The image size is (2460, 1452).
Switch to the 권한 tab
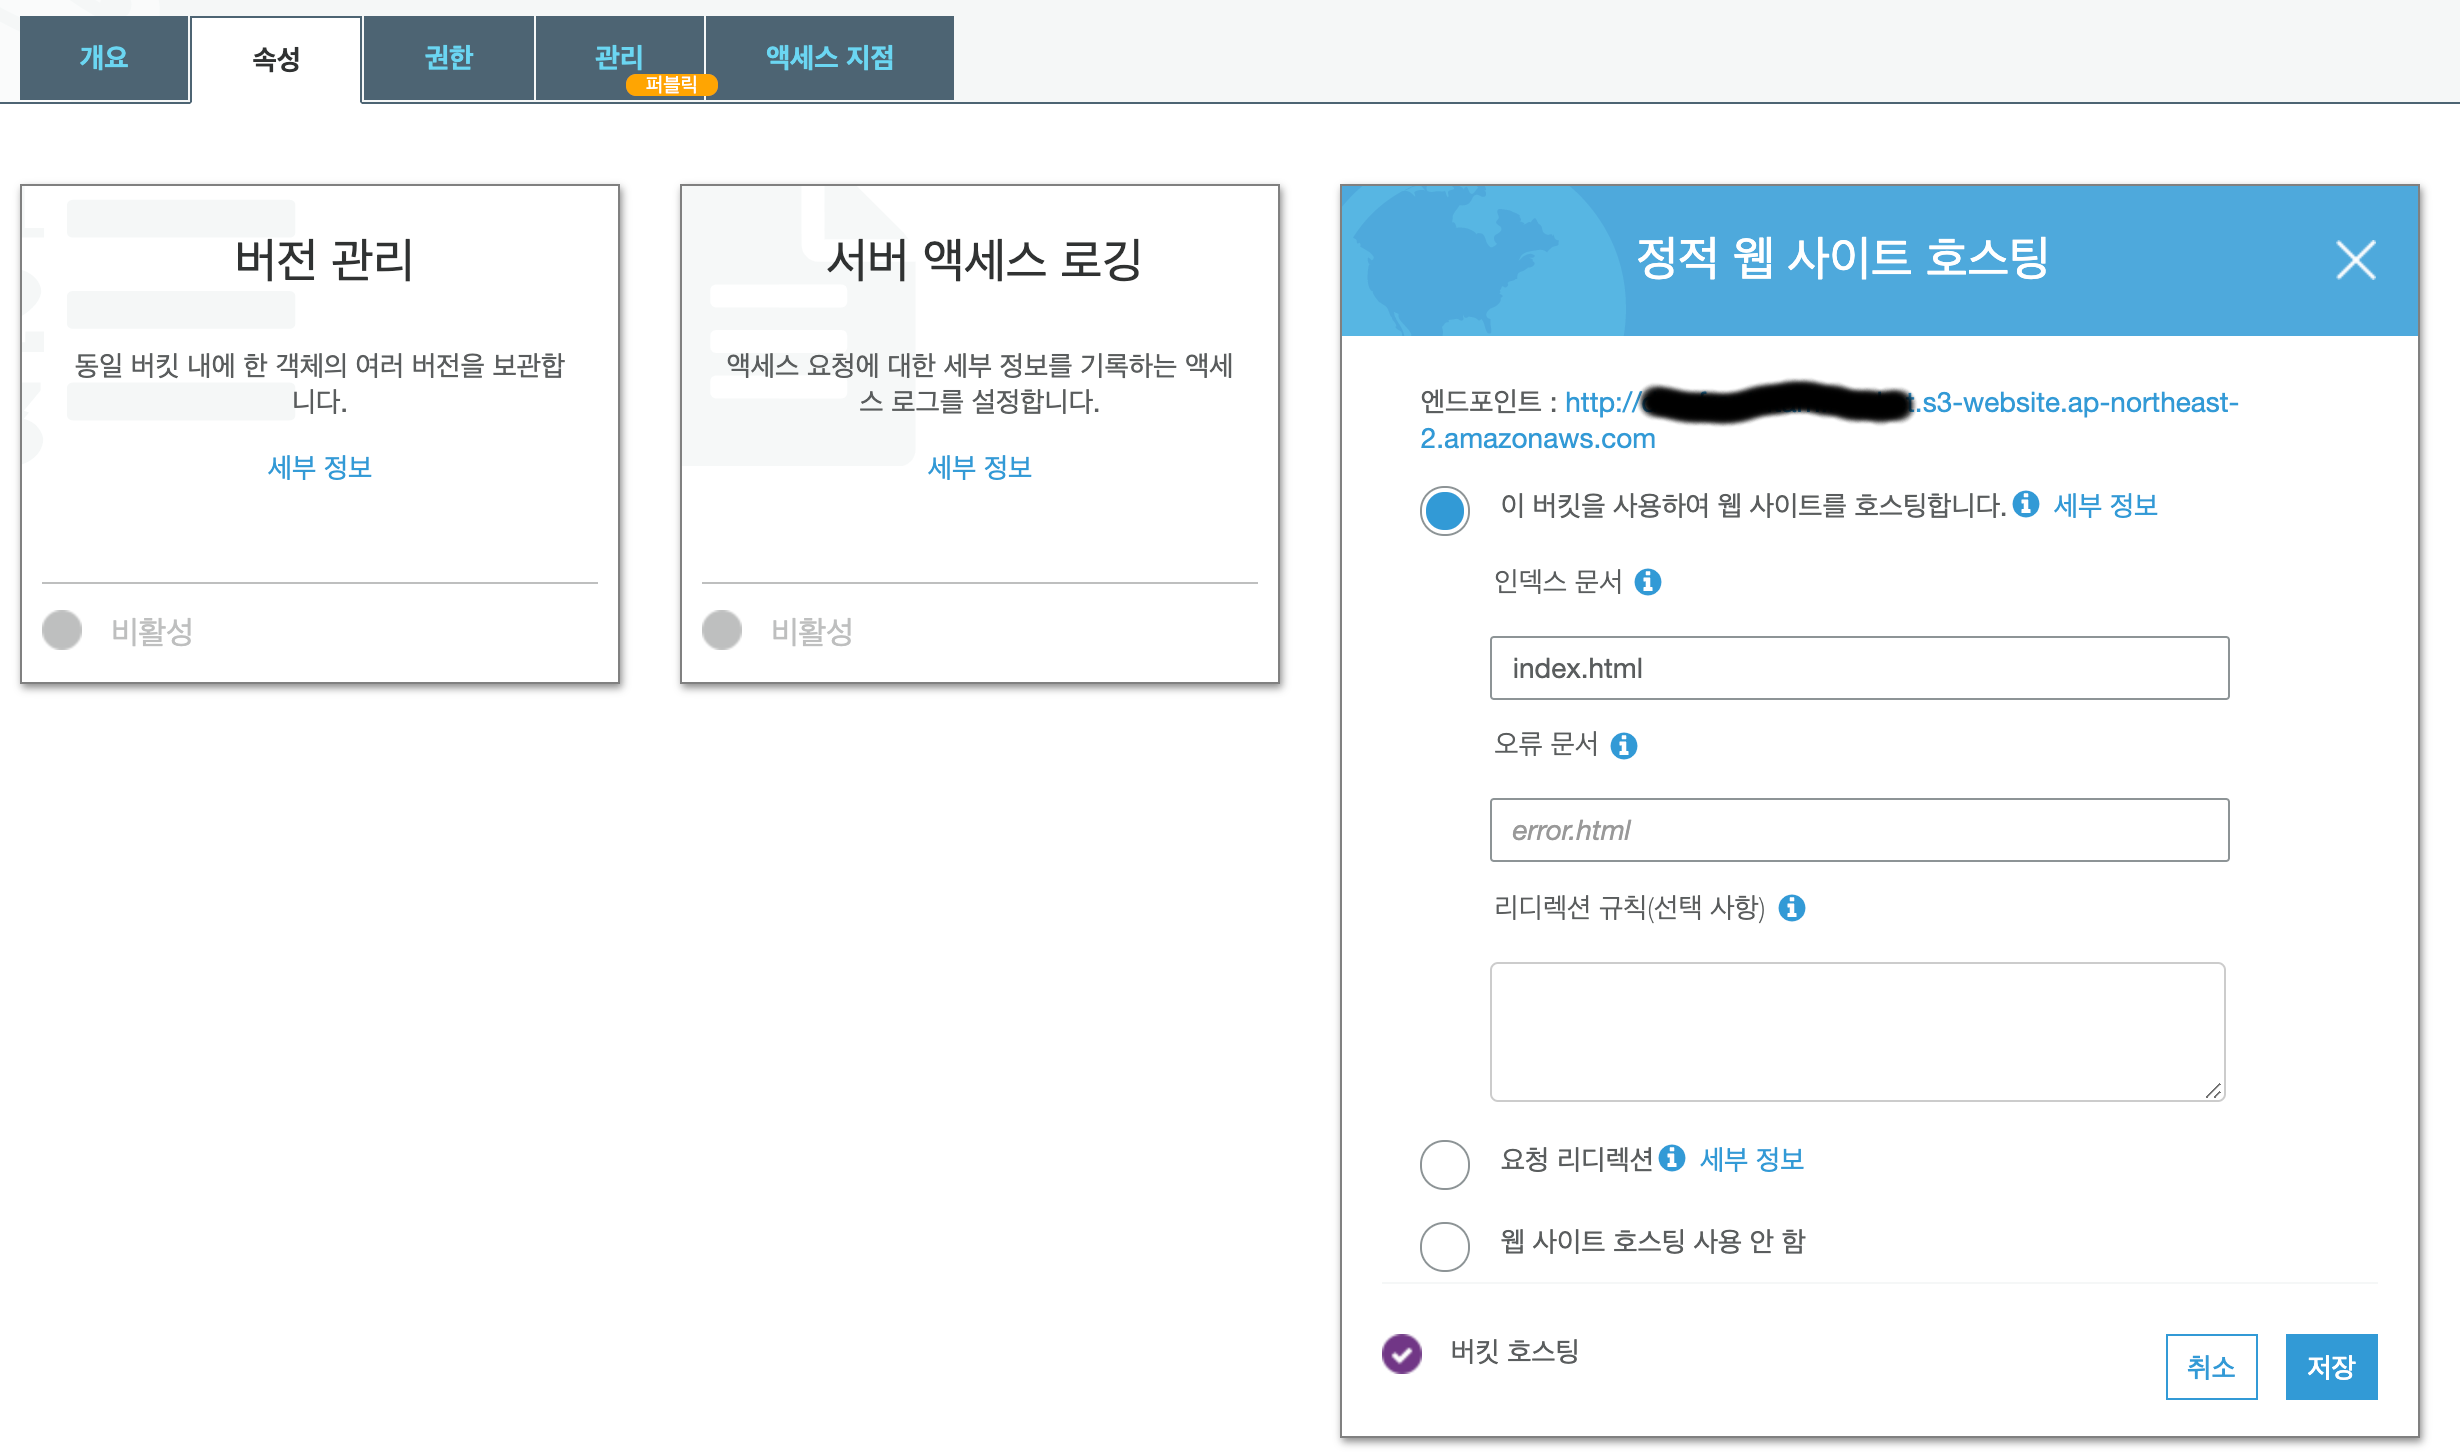tap(449, 58)
